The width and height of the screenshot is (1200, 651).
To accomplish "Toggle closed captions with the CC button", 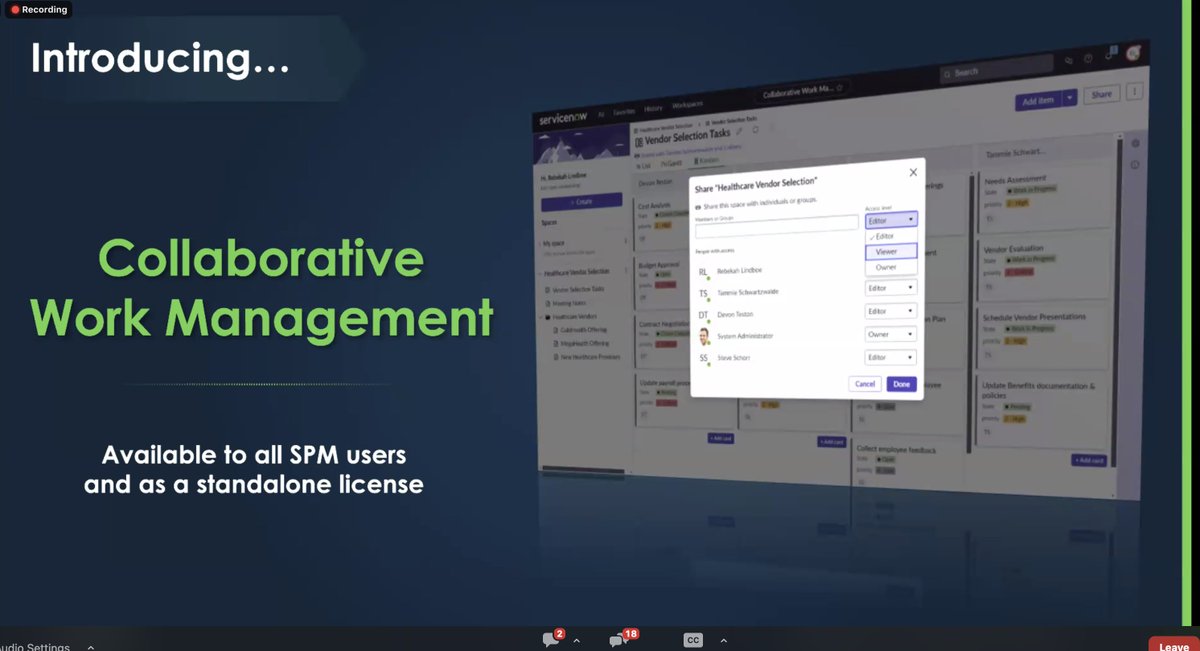I will (692, 640).
